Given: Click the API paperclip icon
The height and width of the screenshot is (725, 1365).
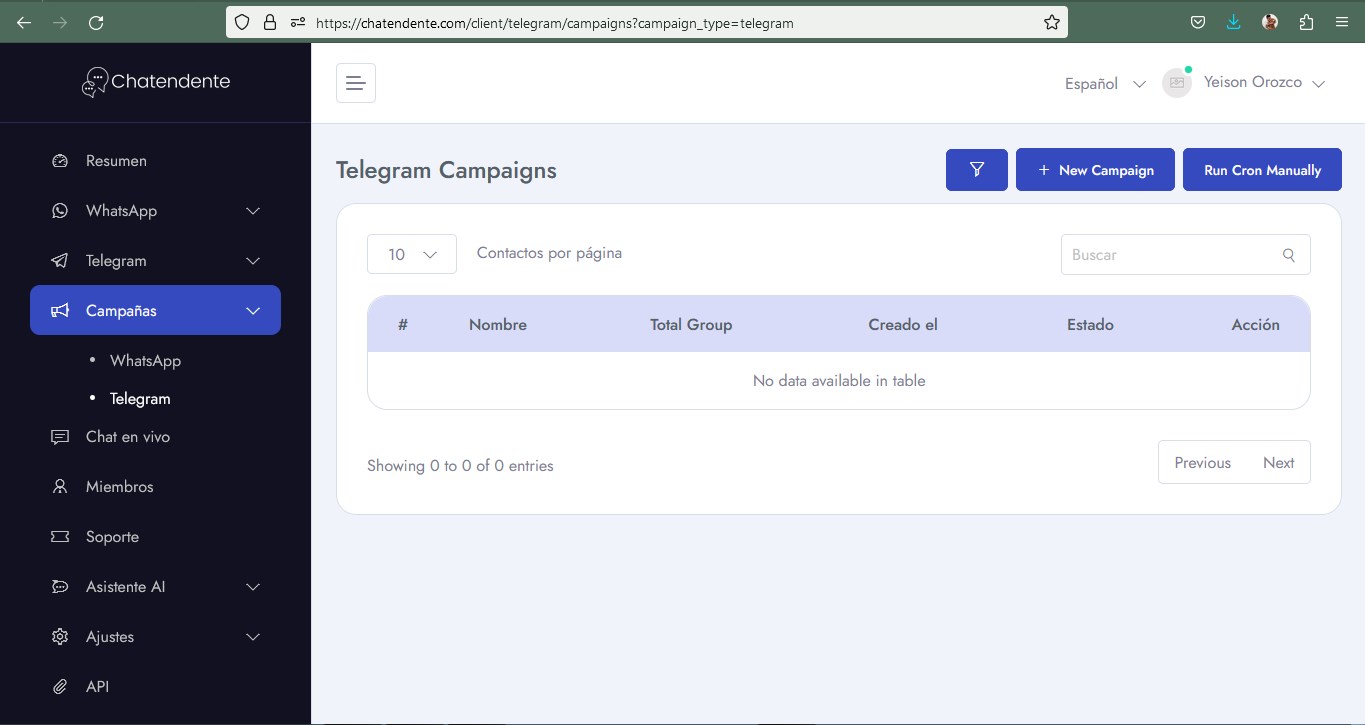Looking at the screenshot, I should point(60,687).
